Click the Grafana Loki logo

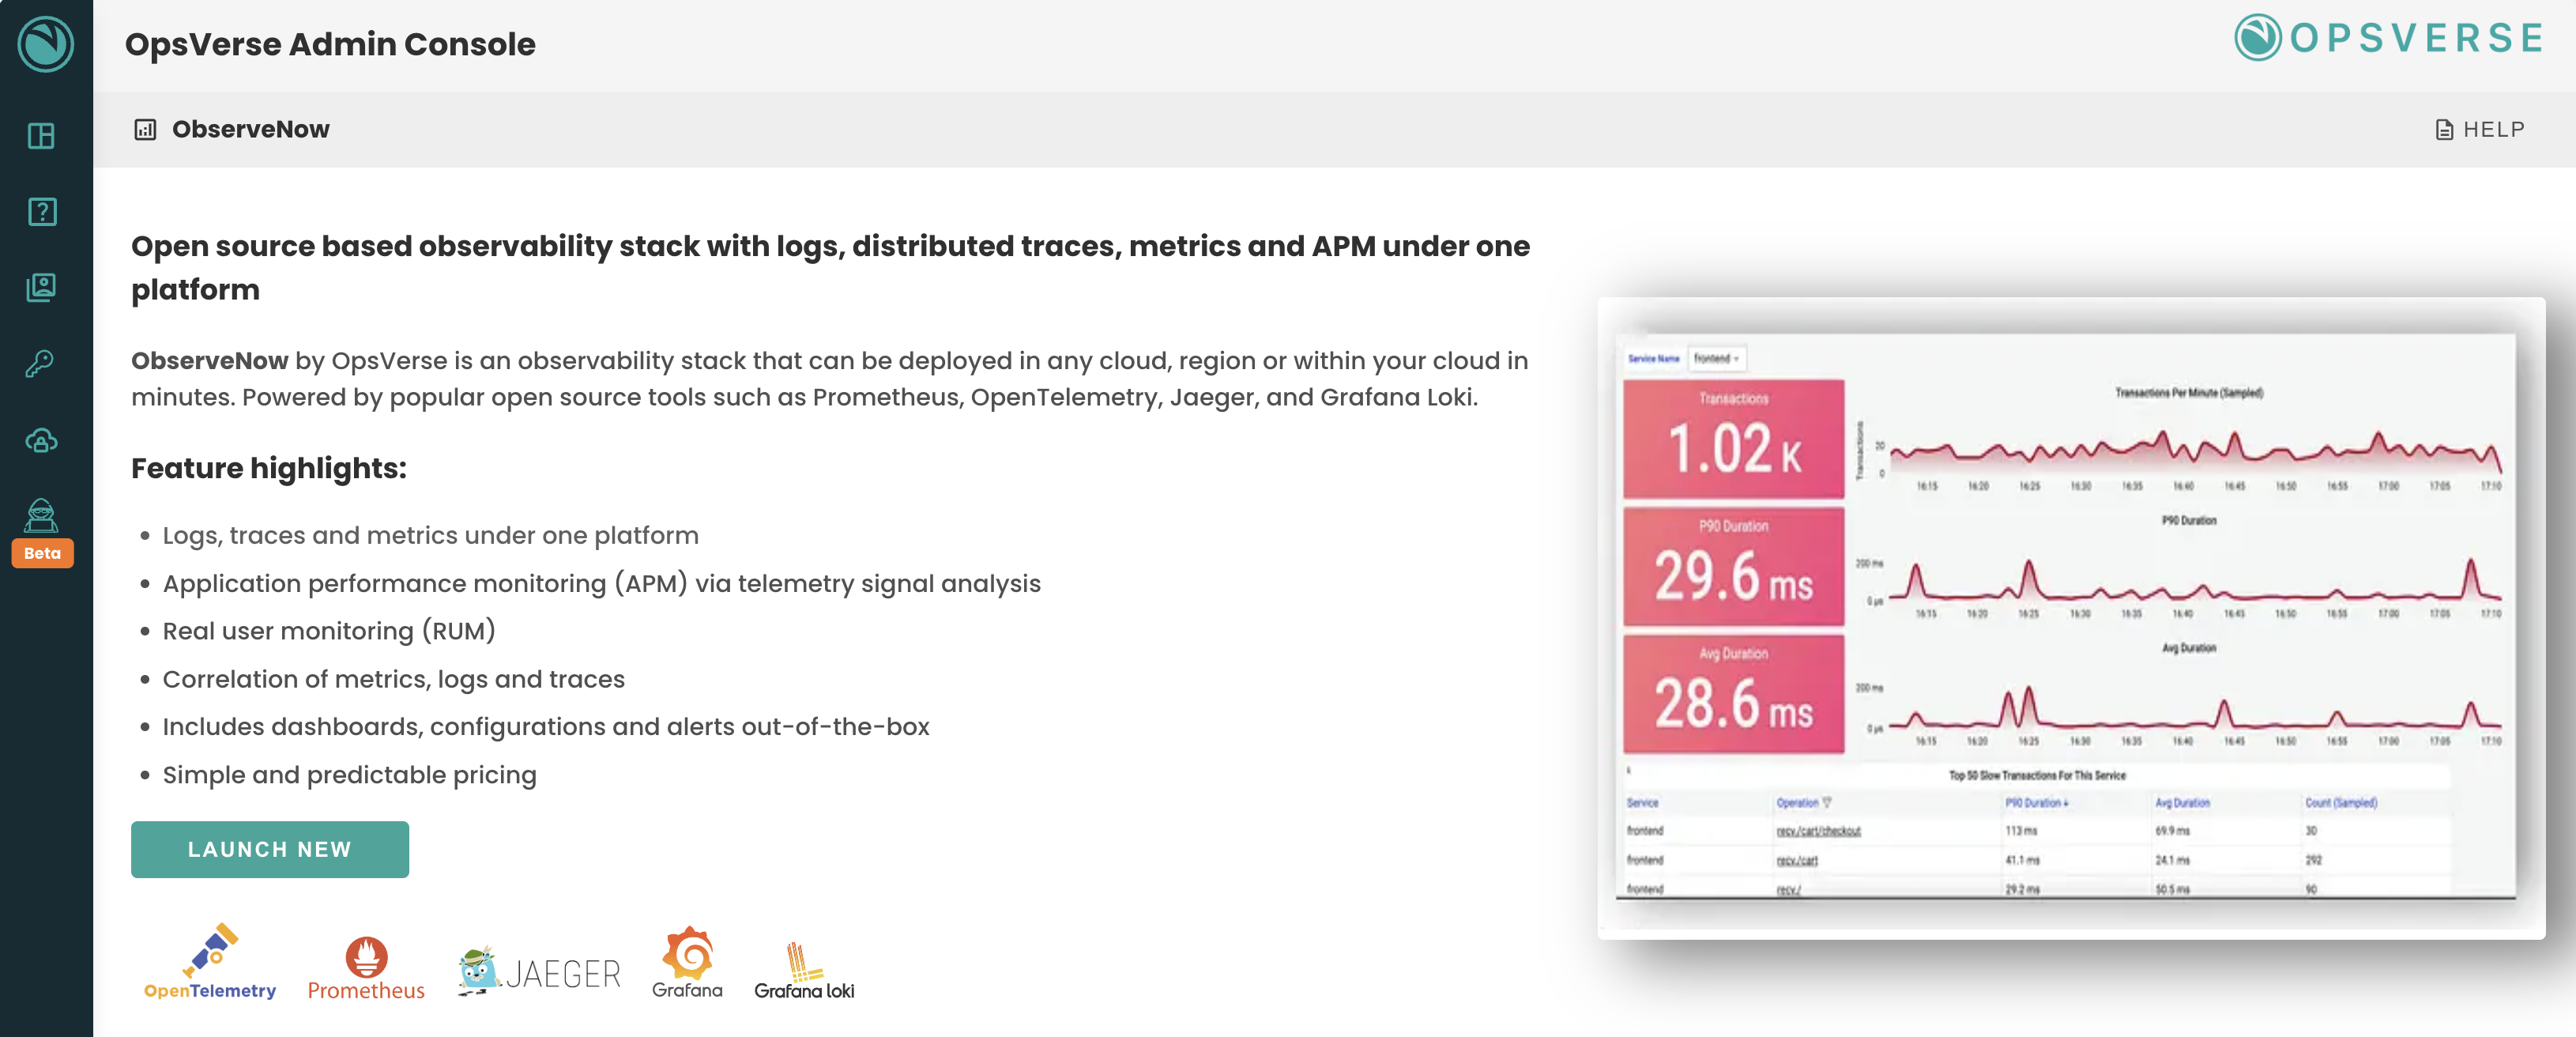(x=804, y=970)
